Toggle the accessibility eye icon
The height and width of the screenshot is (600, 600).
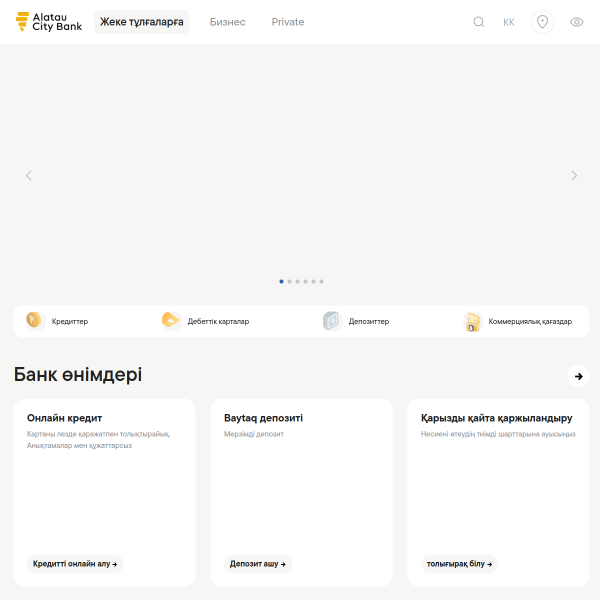[576, 22]
